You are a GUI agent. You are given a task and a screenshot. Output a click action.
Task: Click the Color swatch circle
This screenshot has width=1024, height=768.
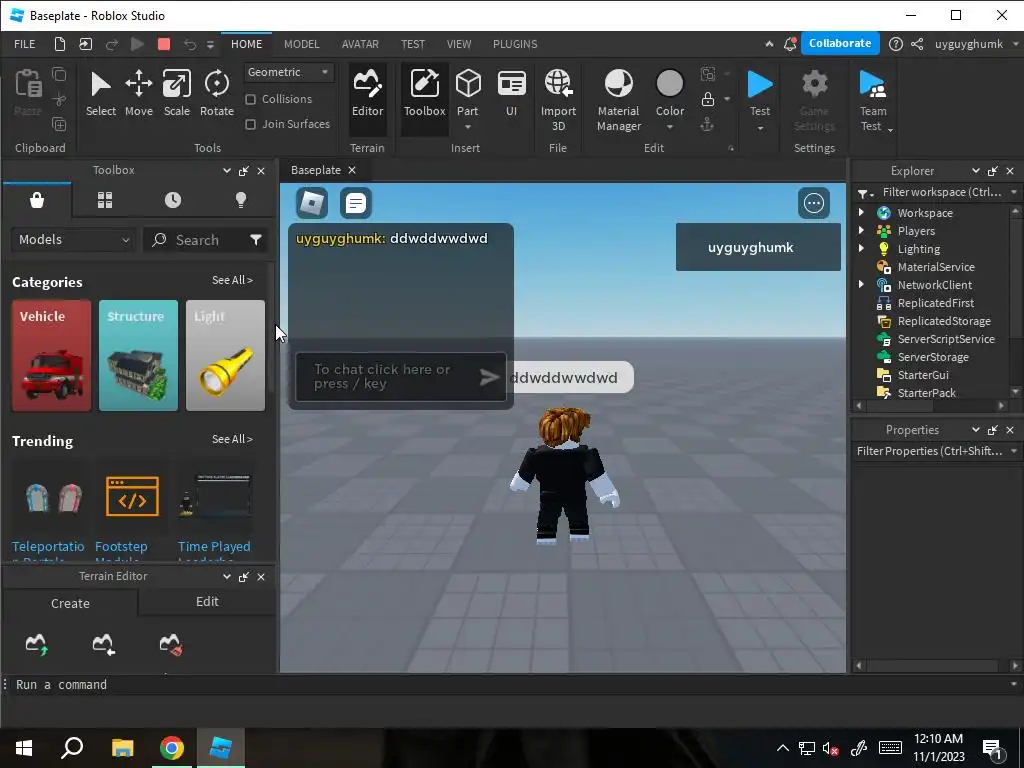(669, 84)
